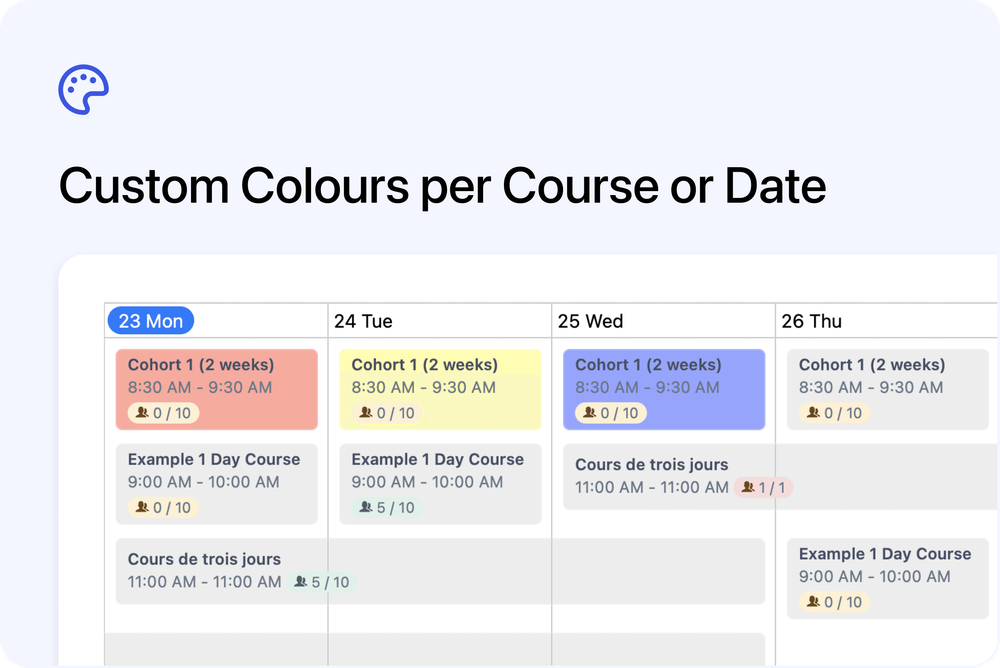Click the 0 / 10 capacity badge on Tuesday's Cohort 1

click(x=386, y=412)
